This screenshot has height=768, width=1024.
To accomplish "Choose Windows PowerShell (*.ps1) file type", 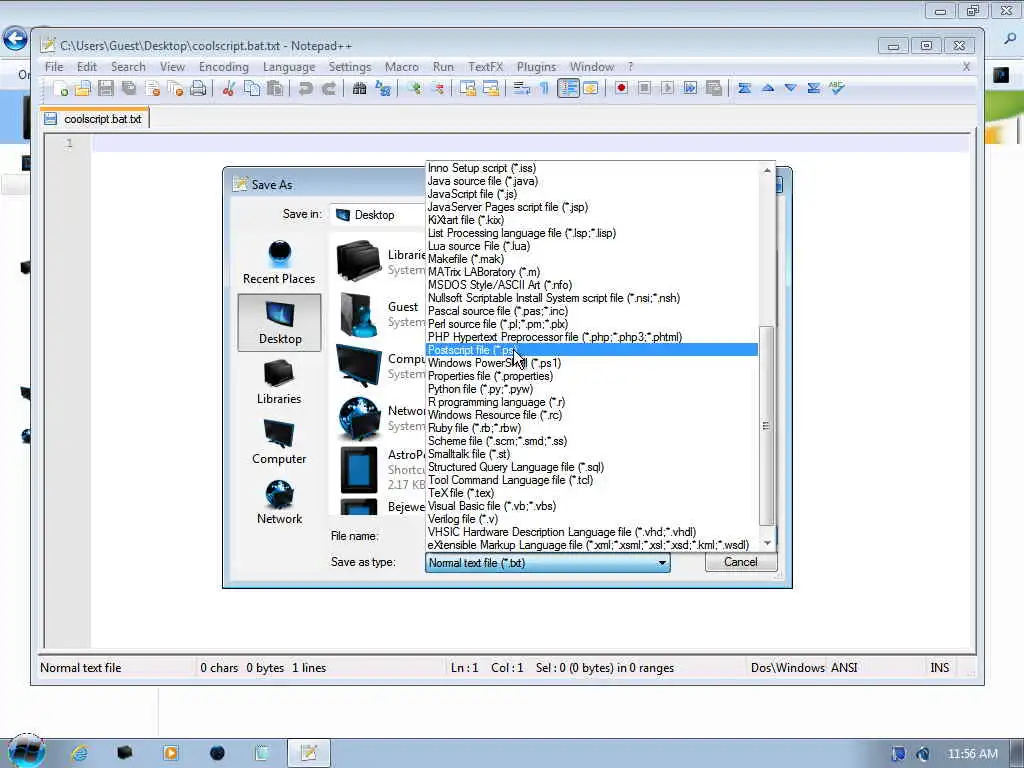I will 592,363.
